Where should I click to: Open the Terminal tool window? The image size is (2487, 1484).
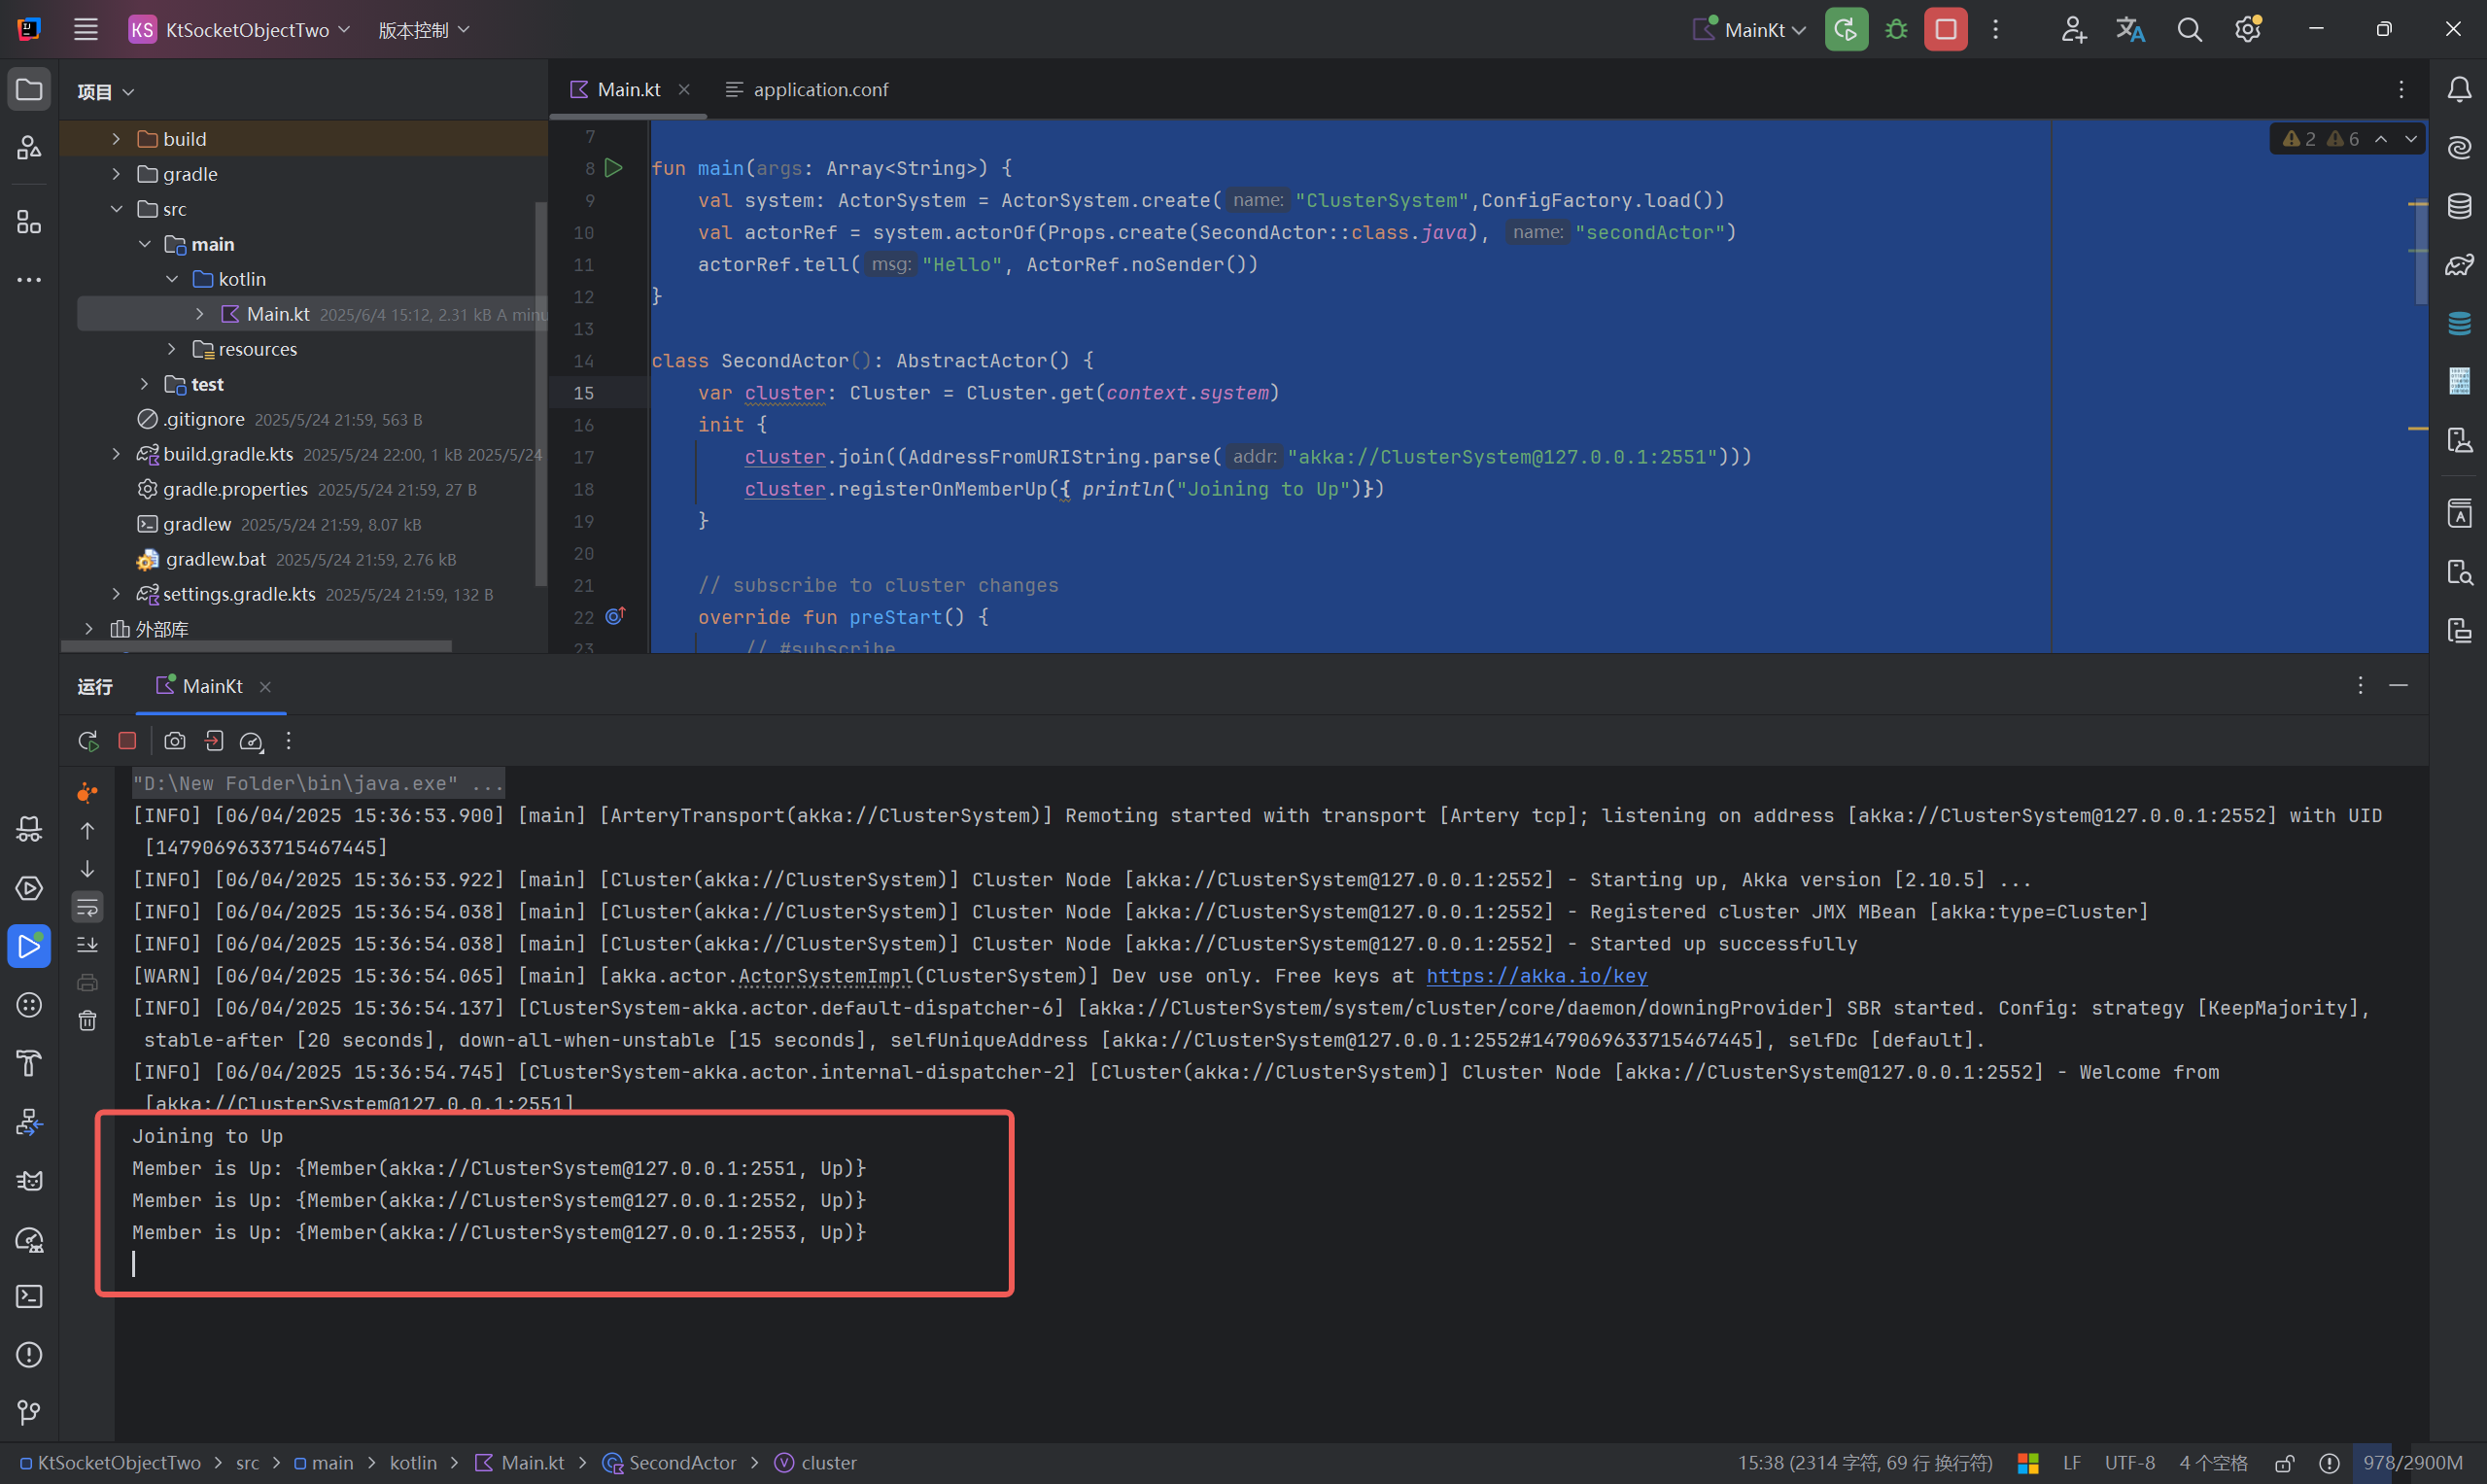click(x=29, y=1296)
